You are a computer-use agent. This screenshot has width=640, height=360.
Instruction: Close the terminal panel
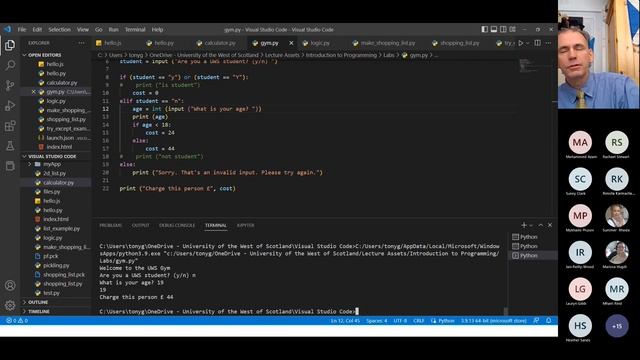550,225
